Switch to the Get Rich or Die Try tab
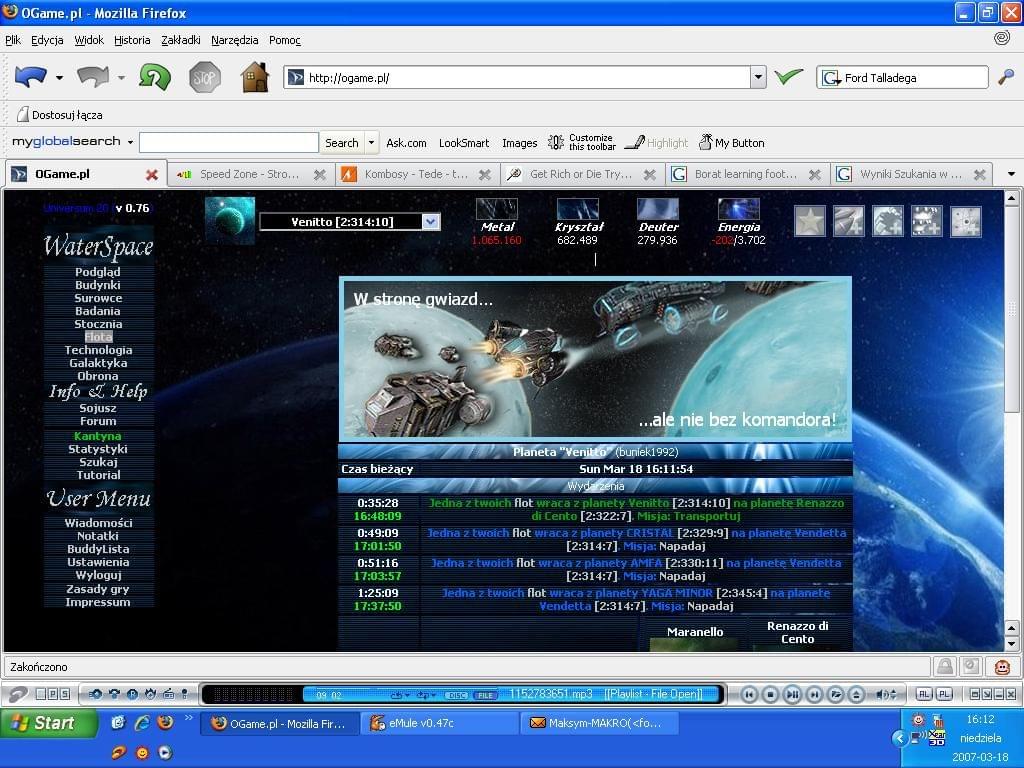Screen dimensions: 1024x768 coord(583,174)
